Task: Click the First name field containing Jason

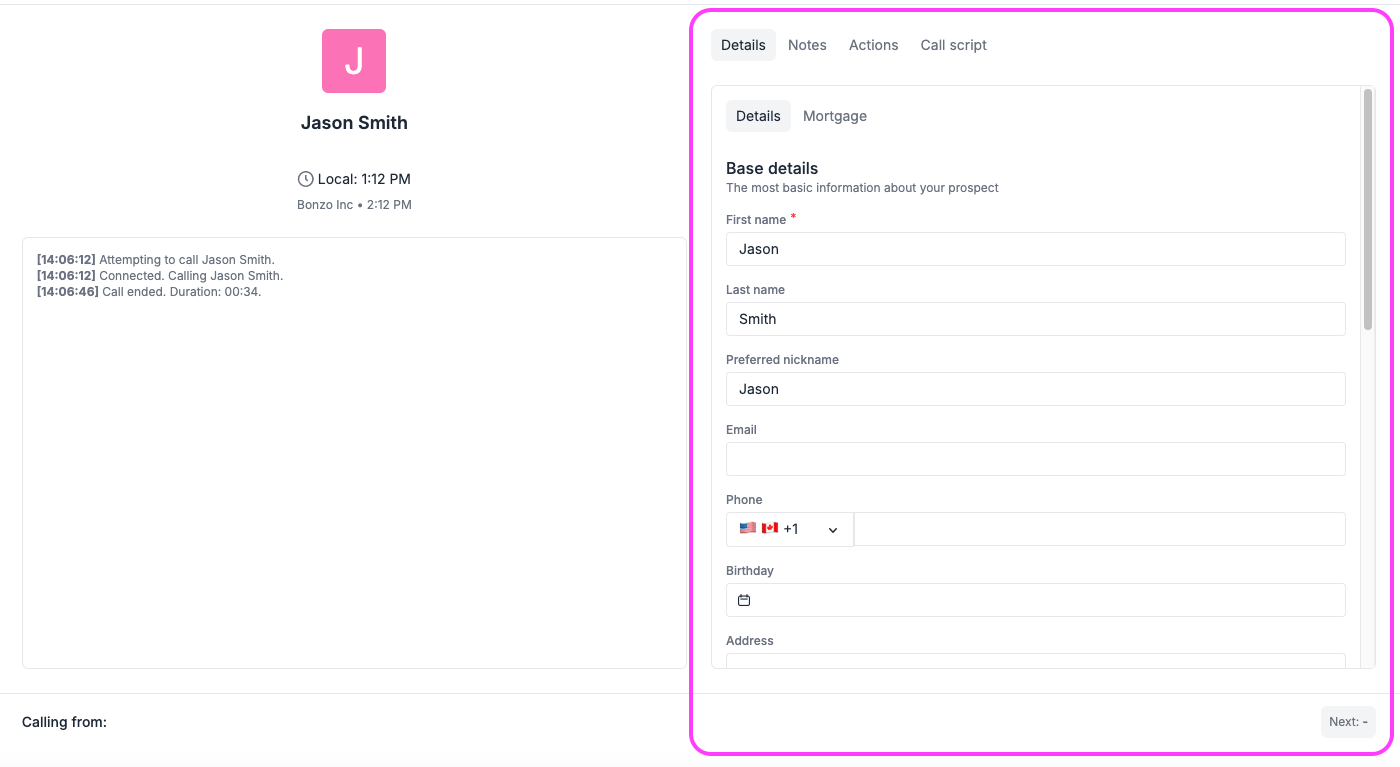Action: coord(1036,249)
